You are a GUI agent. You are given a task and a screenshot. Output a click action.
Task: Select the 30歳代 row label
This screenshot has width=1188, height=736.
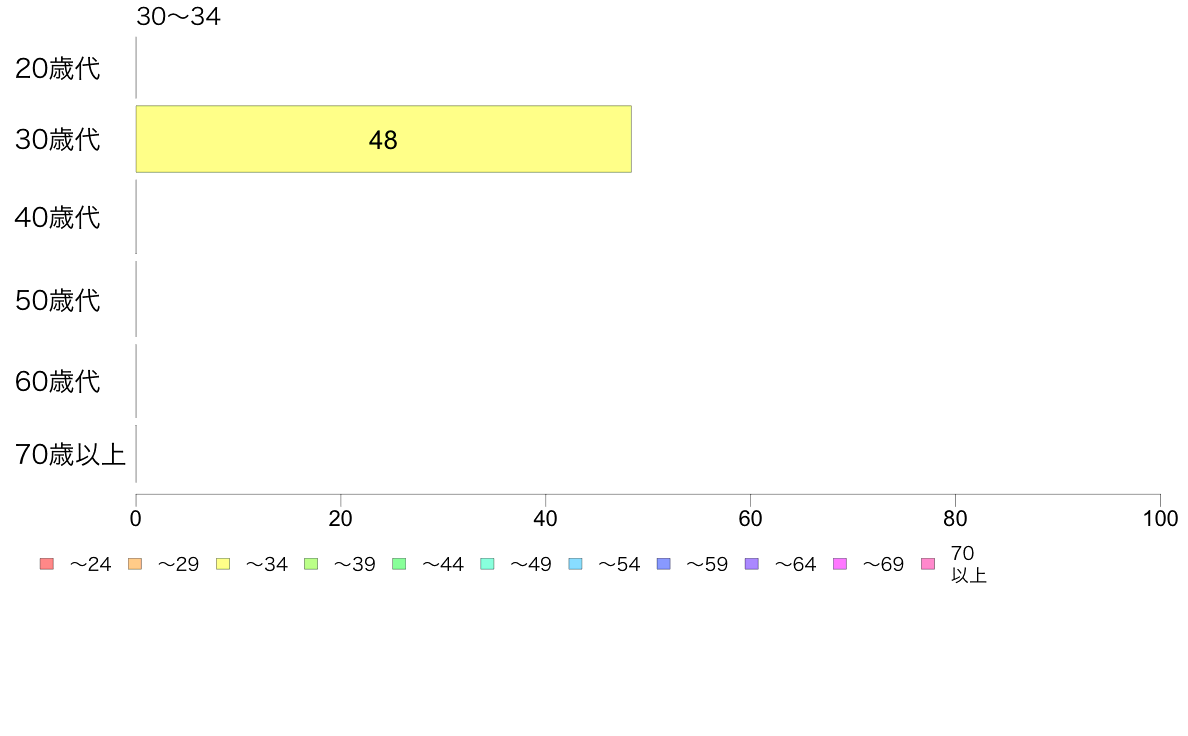(x=58, y=139)
